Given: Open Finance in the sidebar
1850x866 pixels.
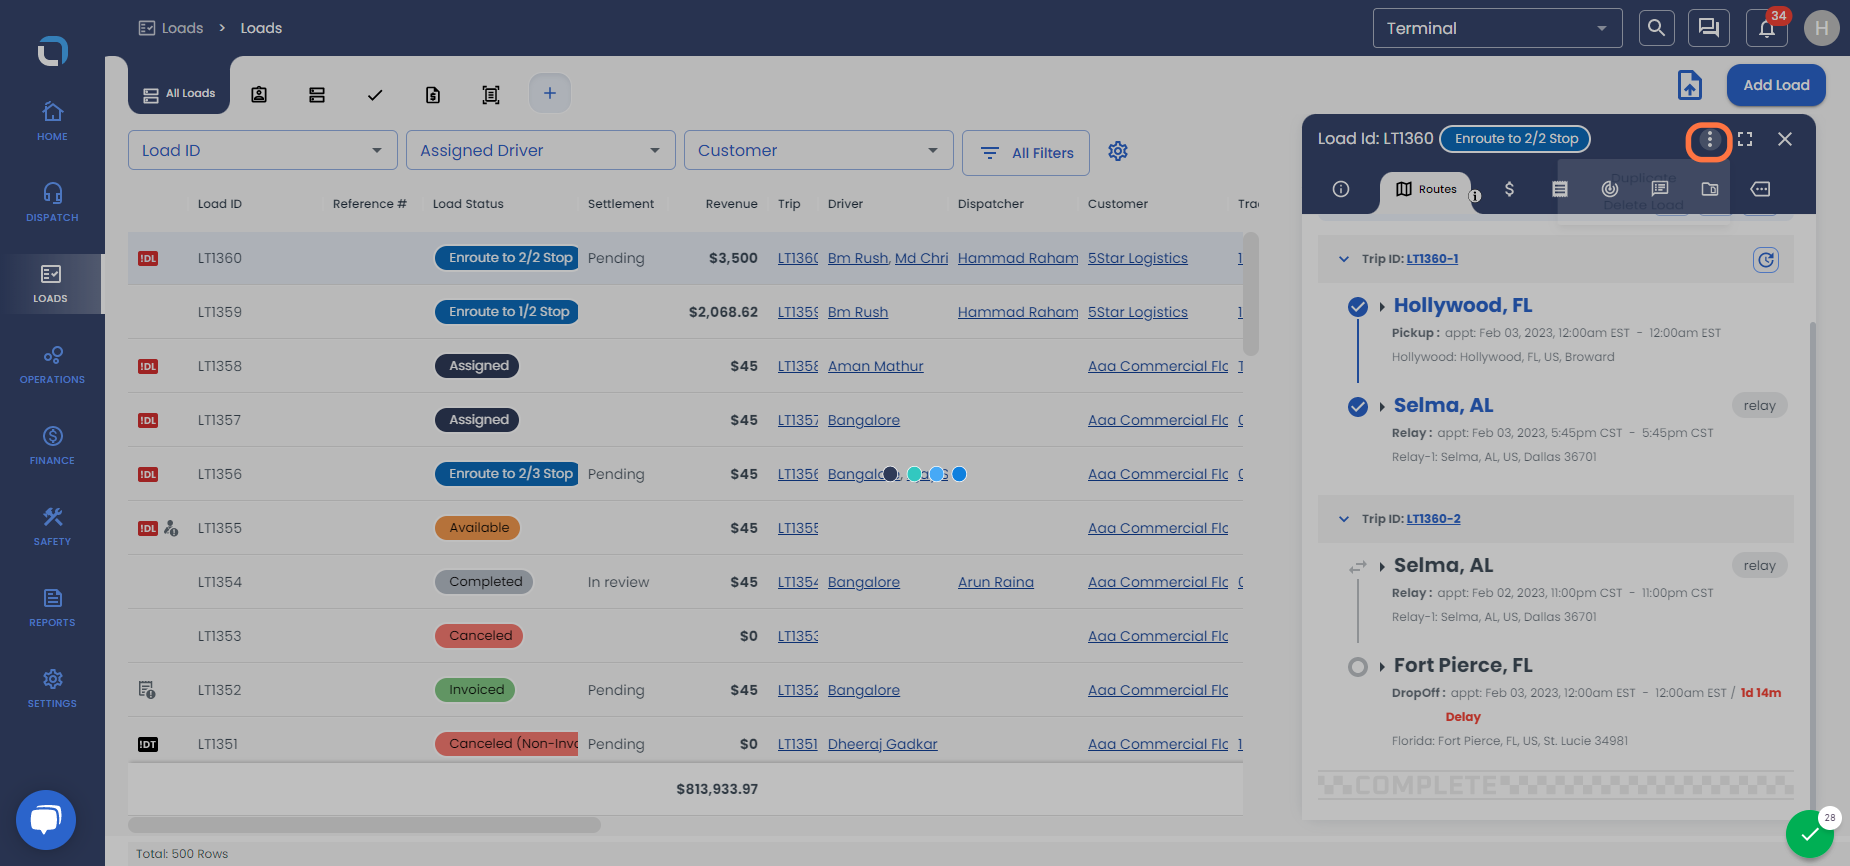Looking at the screenshot, I should [52, 445].
